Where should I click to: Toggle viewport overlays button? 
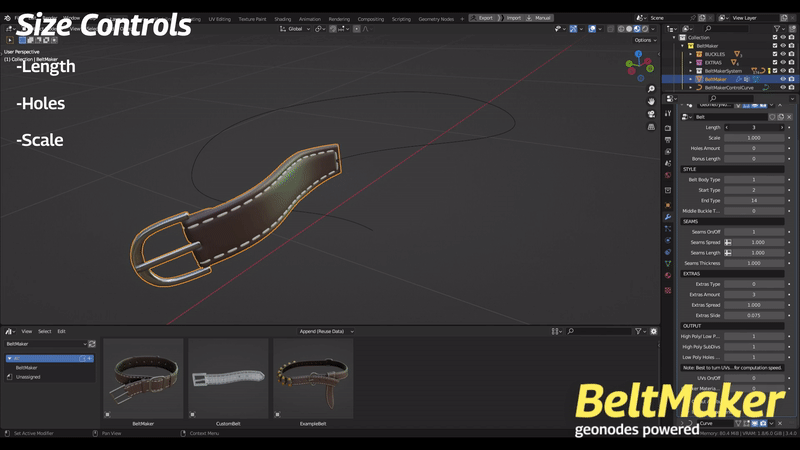(592, 29)
